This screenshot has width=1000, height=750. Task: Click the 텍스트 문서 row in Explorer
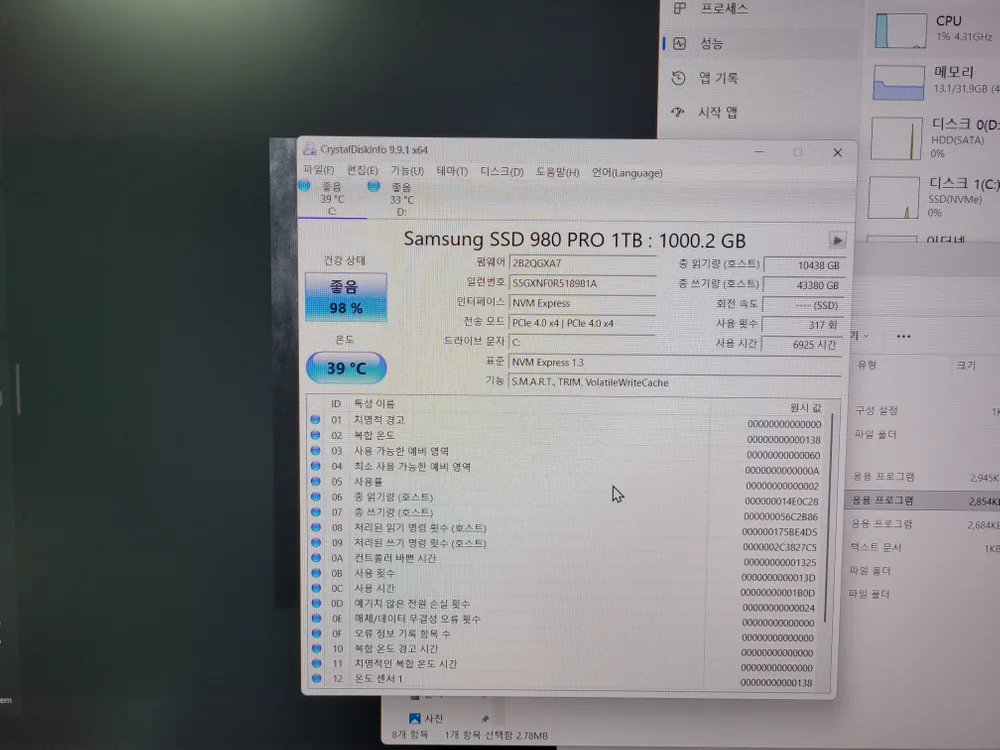(x=923, y=547)
